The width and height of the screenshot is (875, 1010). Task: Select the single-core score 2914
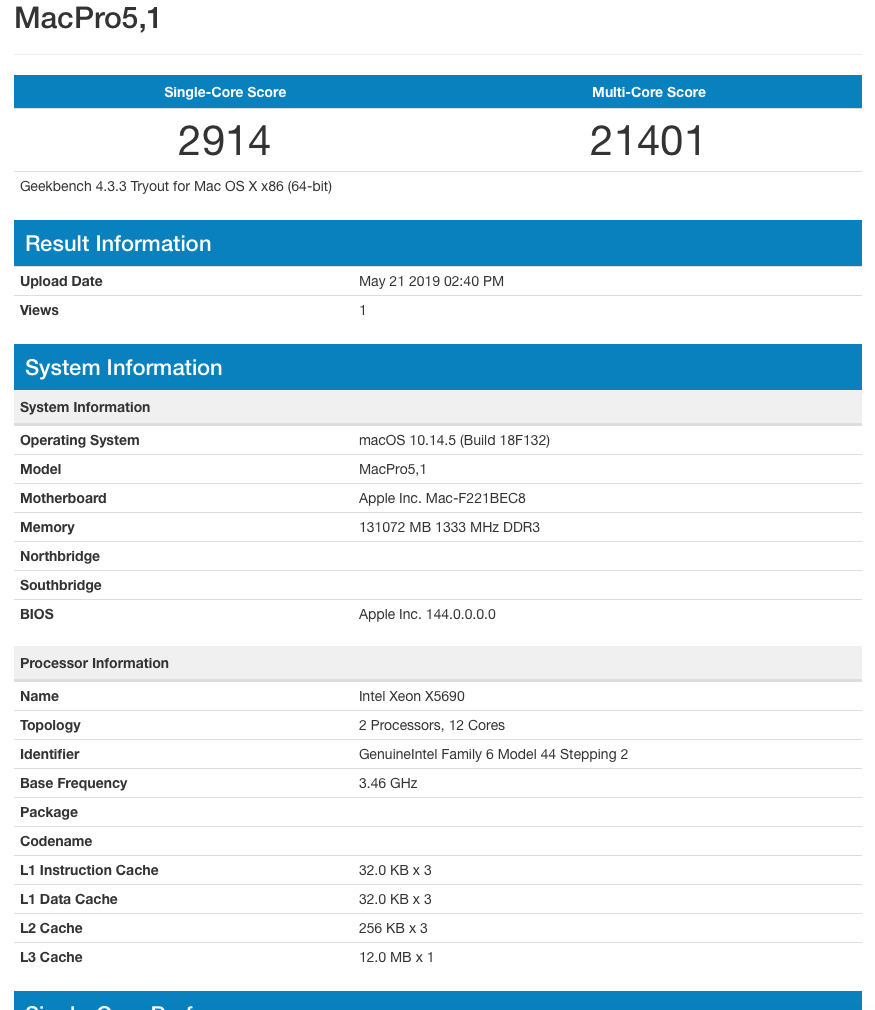tap(224, 140)
